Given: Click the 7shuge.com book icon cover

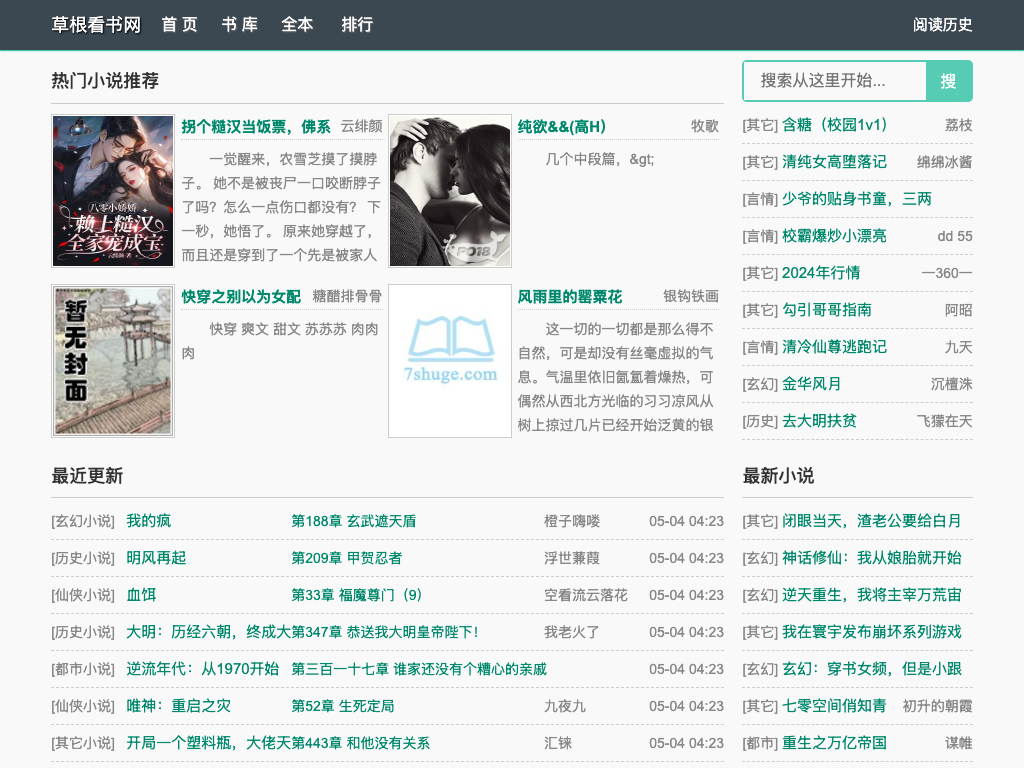Looking at the screenshot, I should (450, 361).
